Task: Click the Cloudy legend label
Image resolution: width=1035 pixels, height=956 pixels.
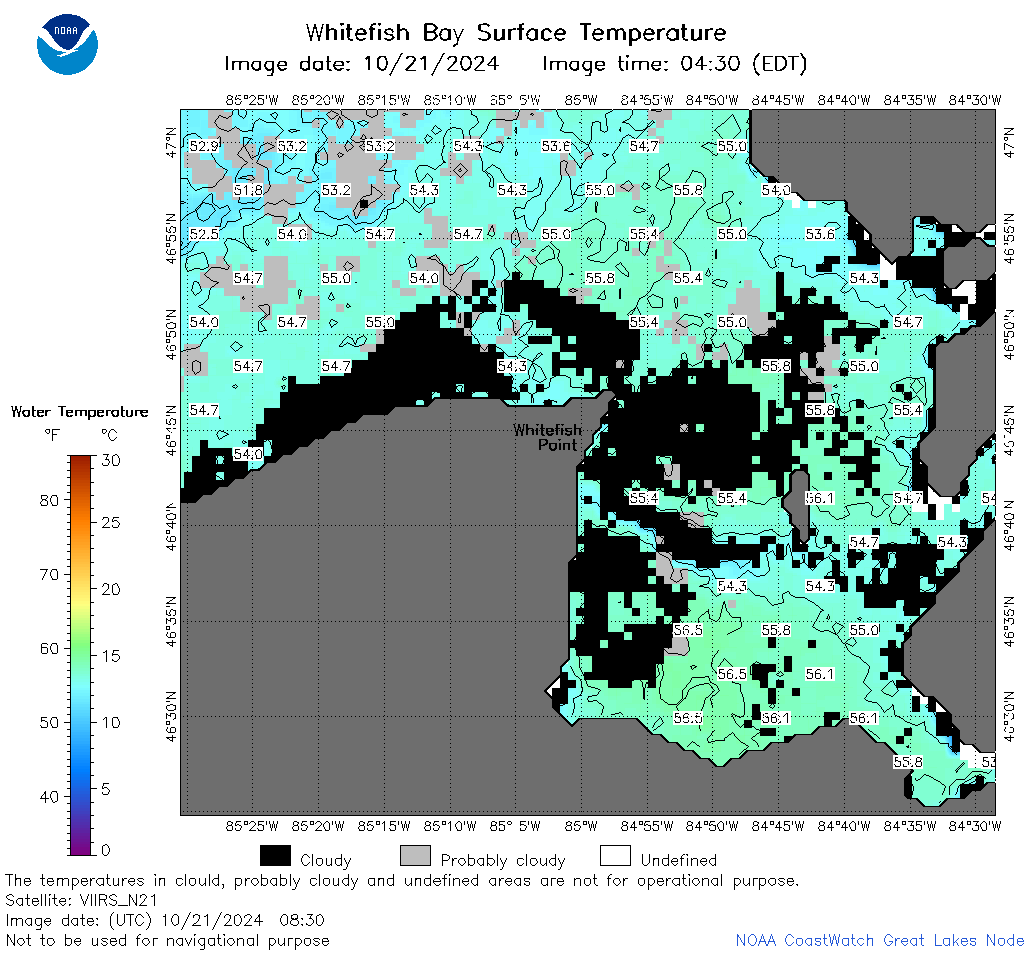Action: coord(325,860)
